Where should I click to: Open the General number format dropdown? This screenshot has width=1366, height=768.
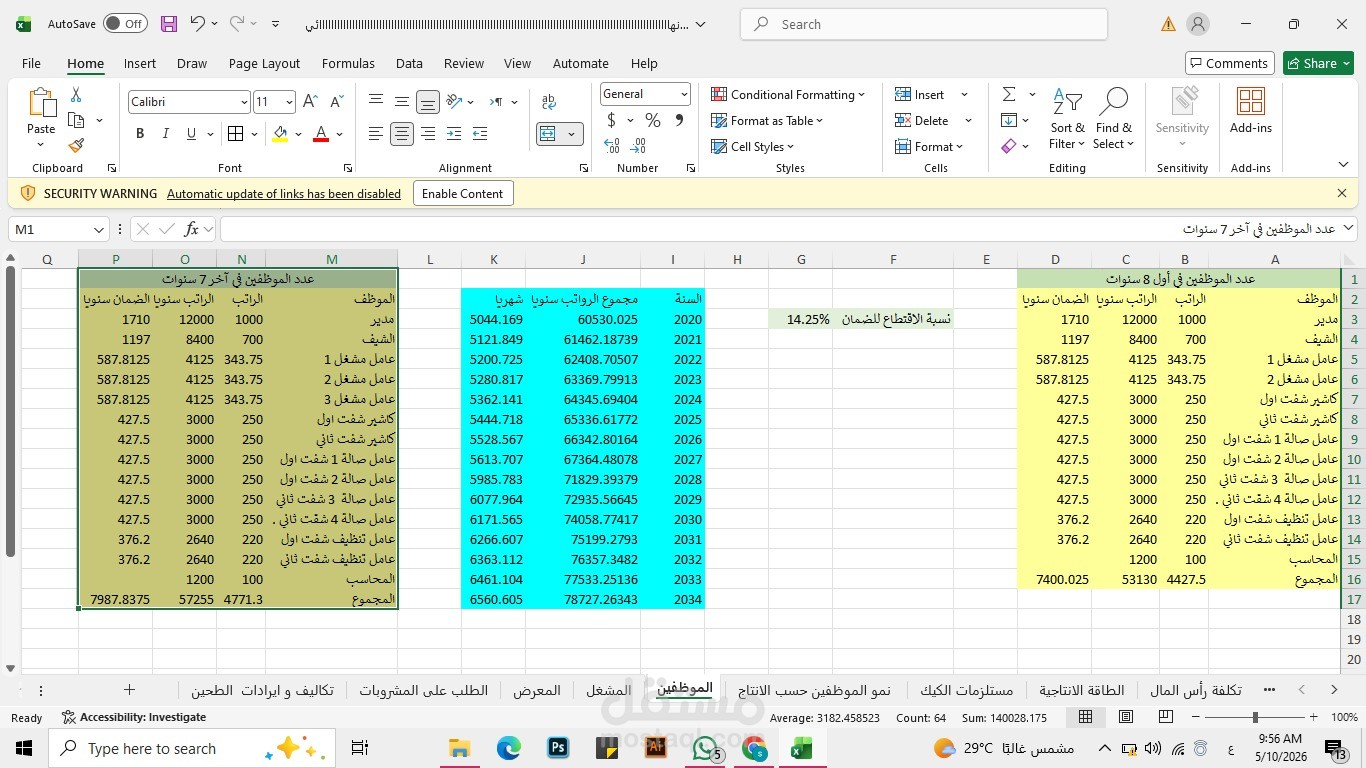pos(684,94)
